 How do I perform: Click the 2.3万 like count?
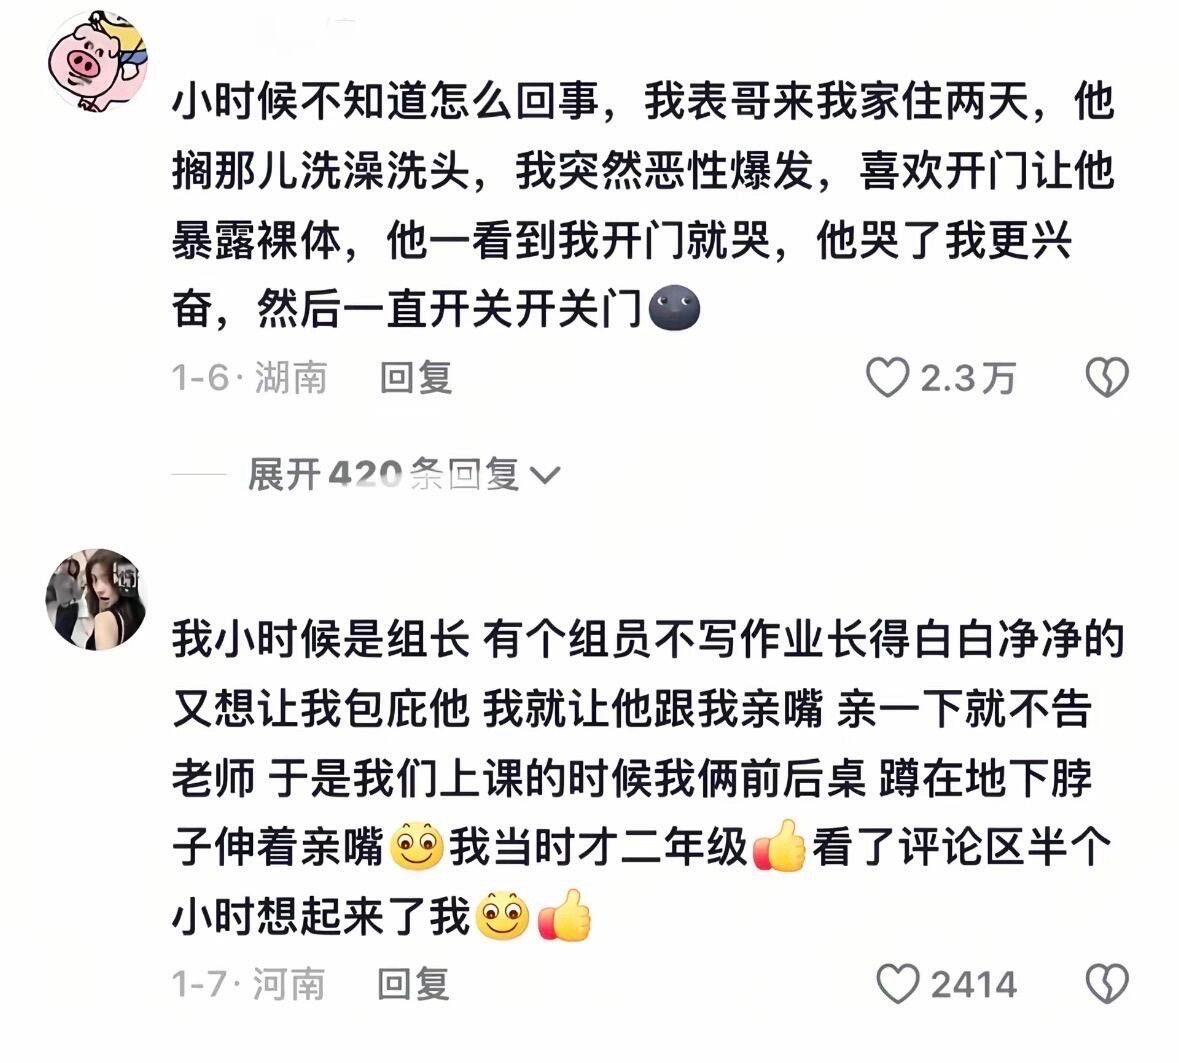968,378
